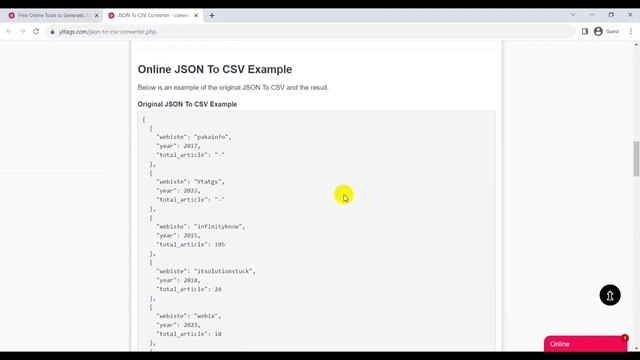Screen dimensions: 640x360
Task: Click the scroll-to-top arrow button
Action: (x=610, y=295)
